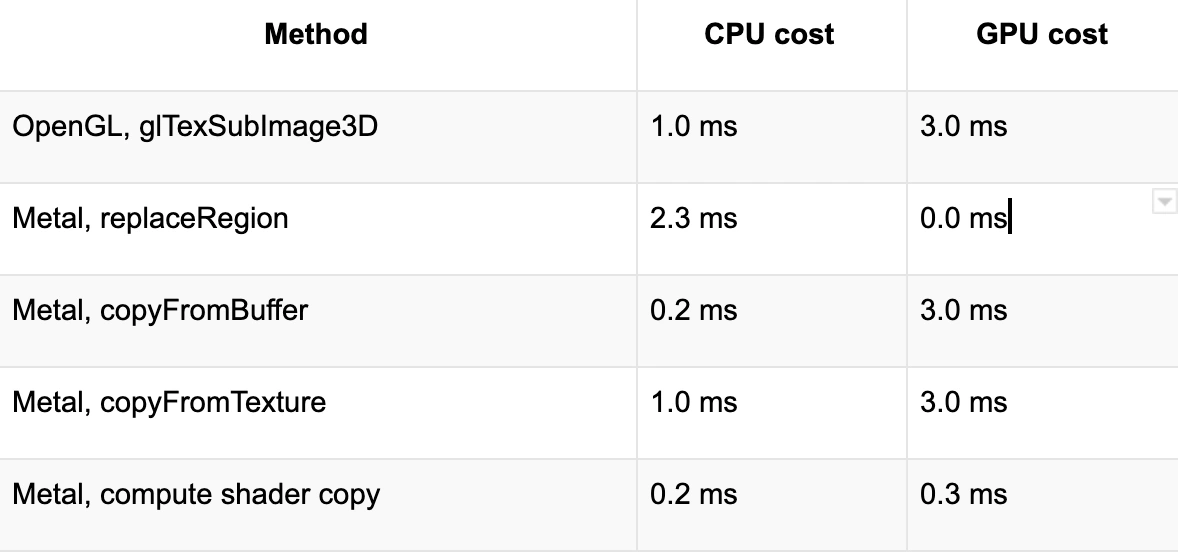Click the copyFromTexture CPU cost 1.0 ms cell

693,402
